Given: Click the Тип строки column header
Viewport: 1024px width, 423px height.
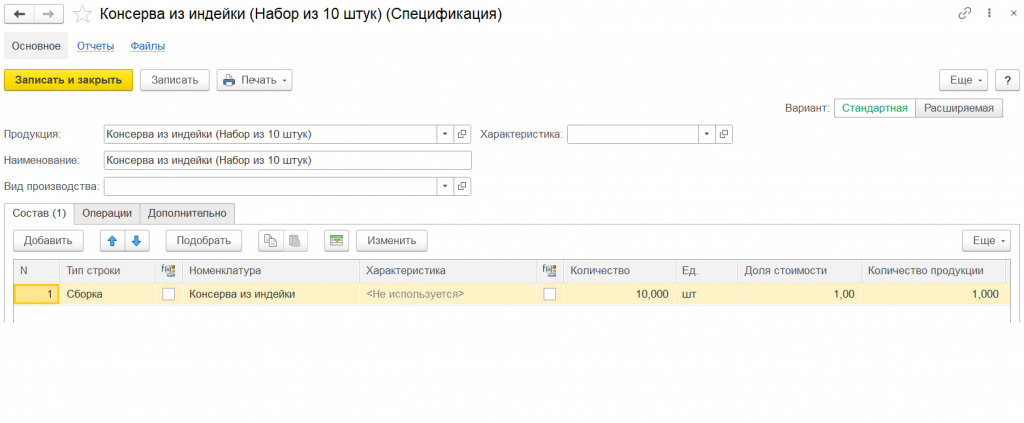Looking at the screenshot, I should pos(108,270).
